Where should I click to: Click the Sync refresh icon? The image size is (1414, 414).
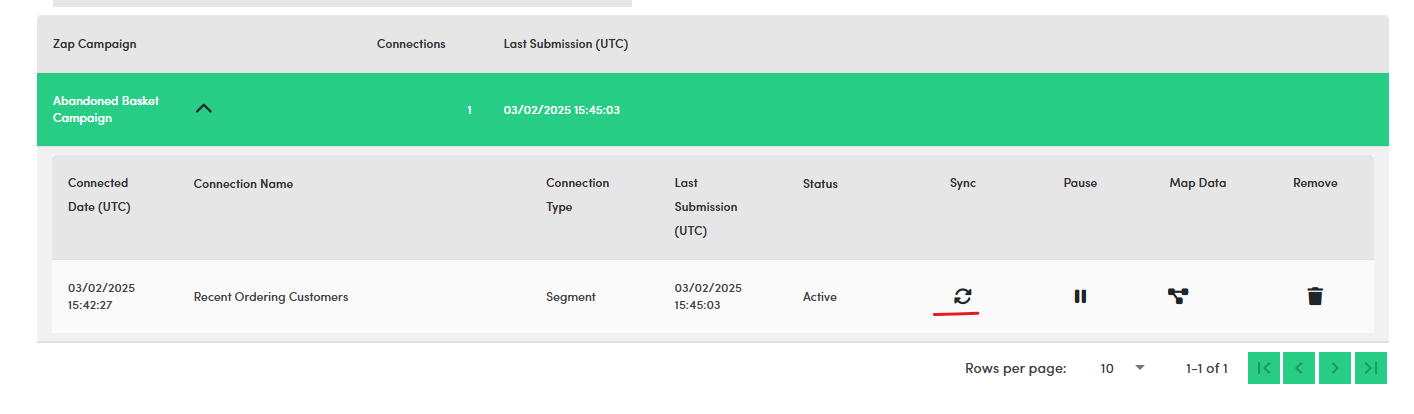pyautogui.click(x=962, y=296)
